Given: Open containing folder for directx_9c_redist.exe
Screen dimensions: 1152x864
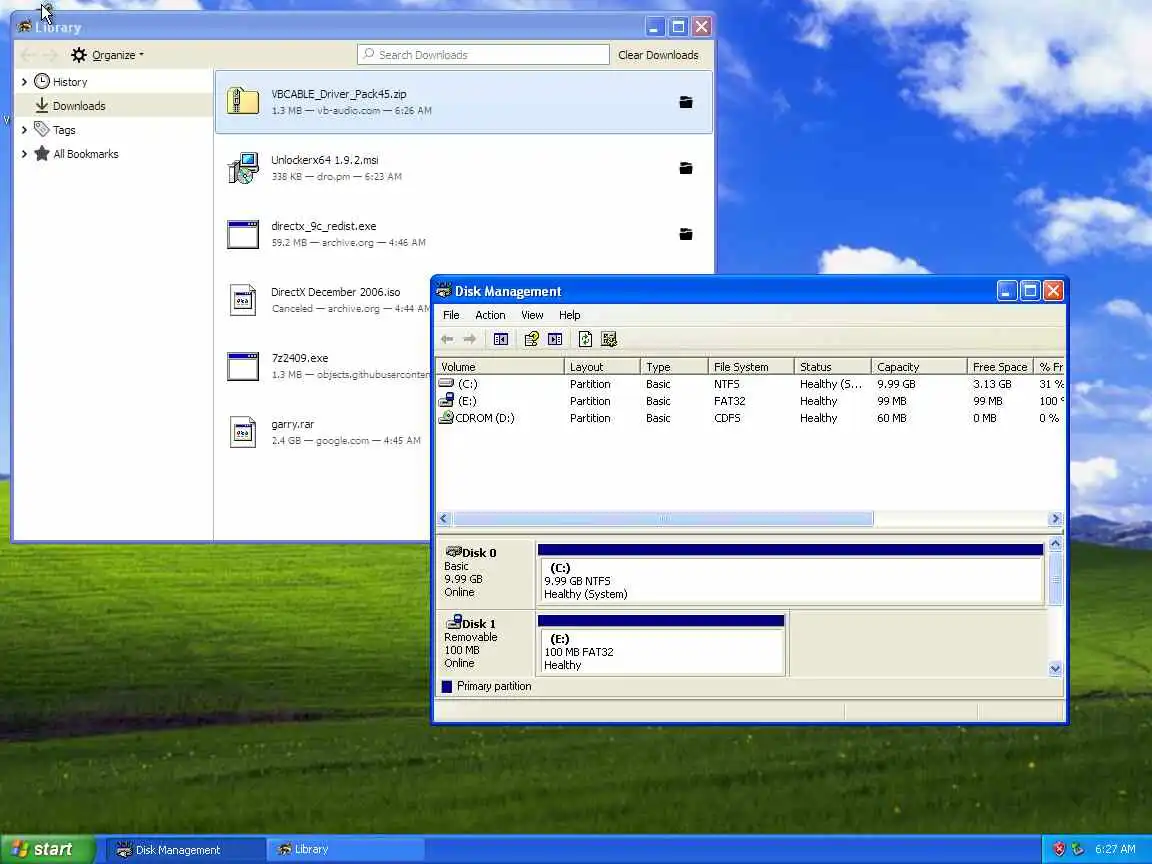Looking at the screenshot, I should tap(685, 234).
